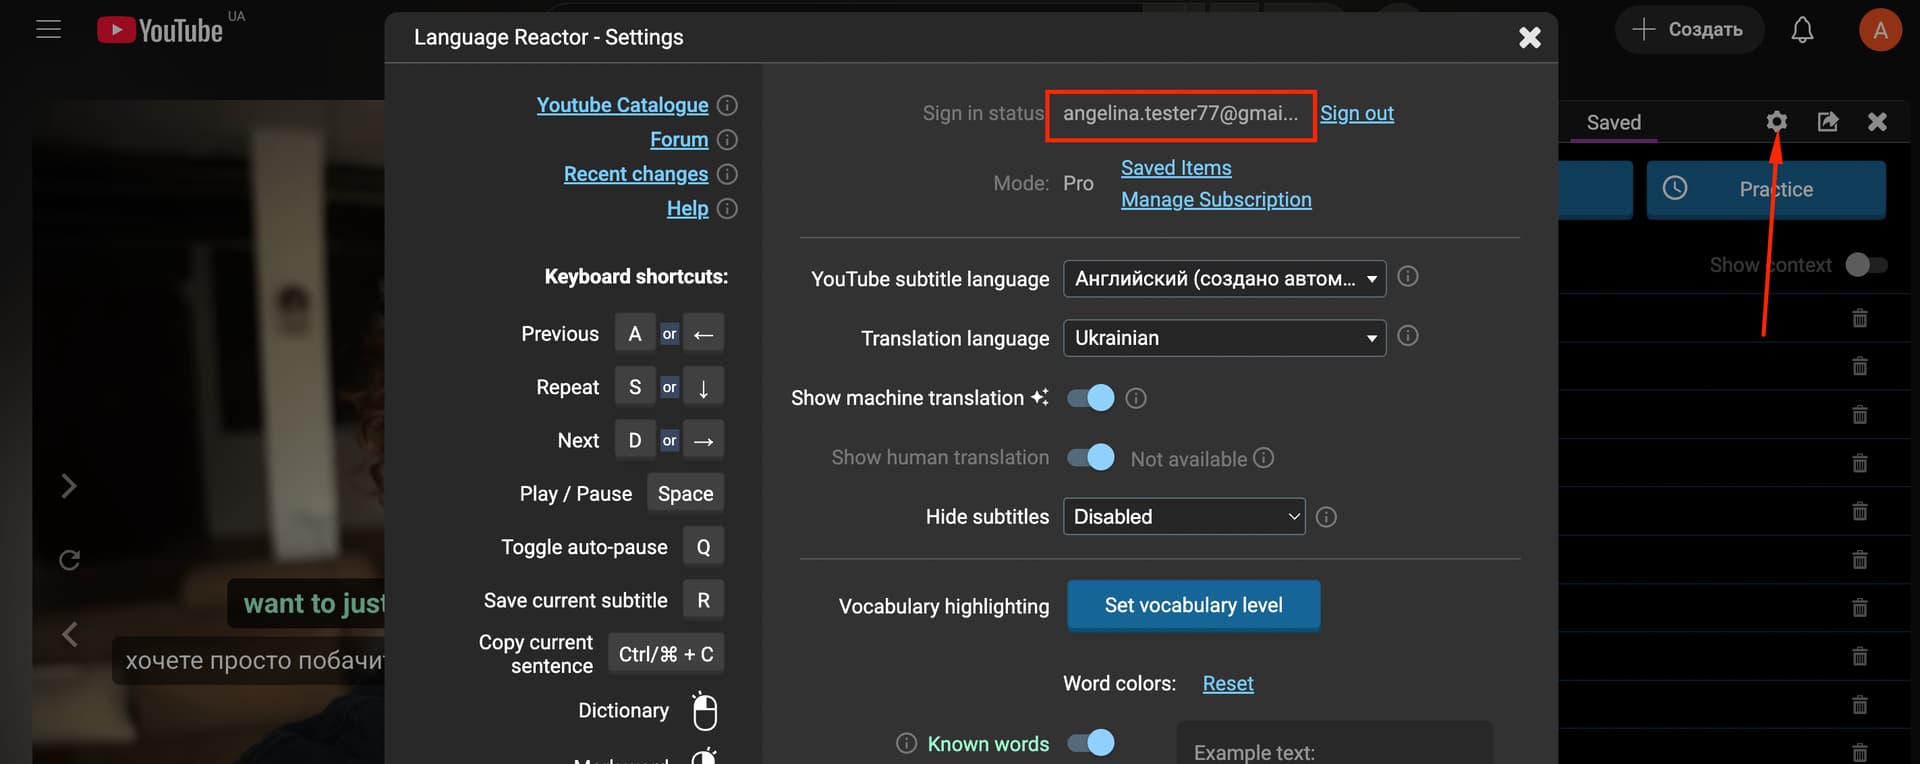The height and width of the screenshot is (764, 1920).
Task: Close the Saved side panel
Action: click(1877, 122)
